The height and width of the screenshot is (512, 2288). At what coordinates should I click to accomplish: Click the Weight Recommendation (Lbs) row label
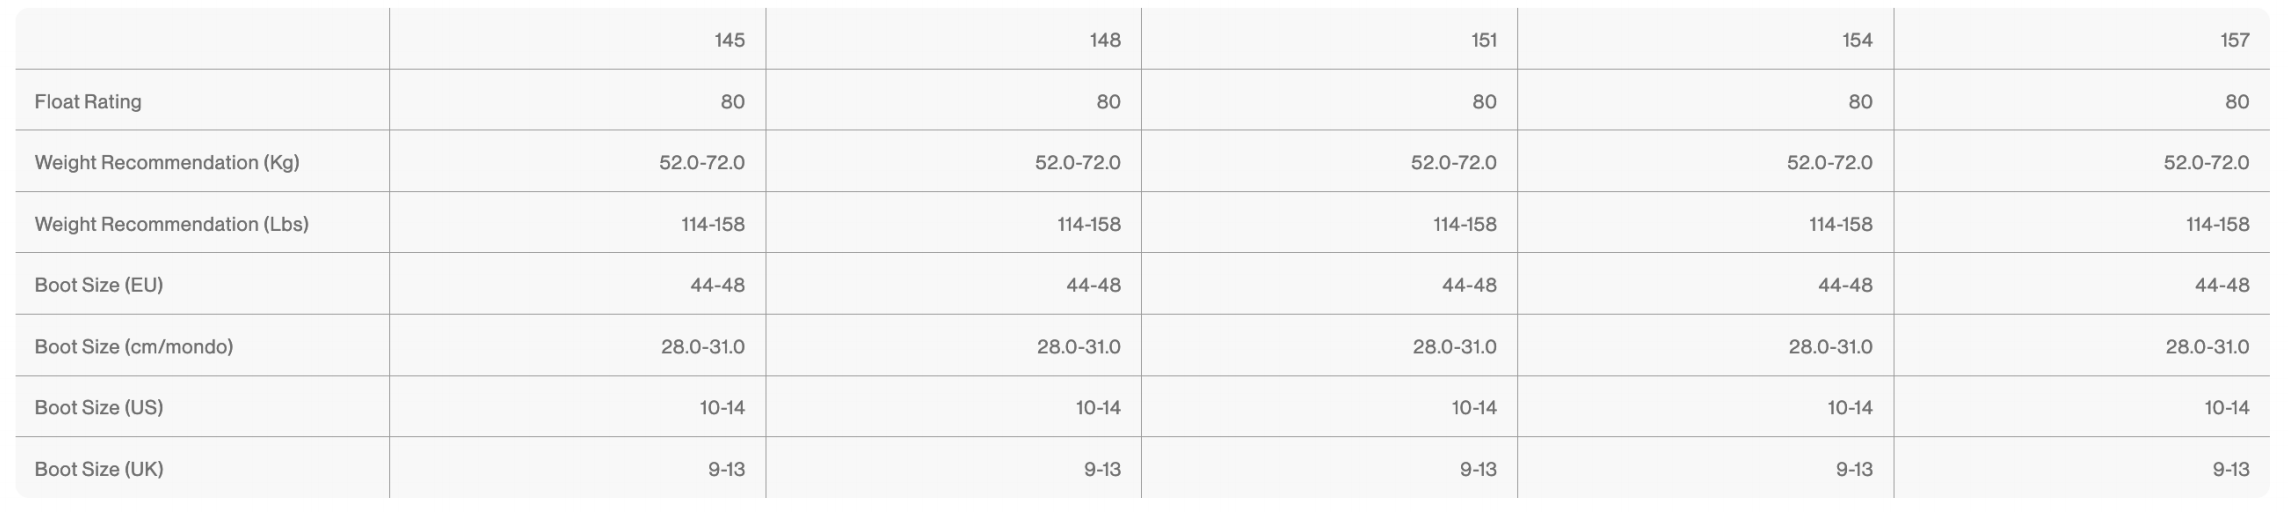(x=171, y=224)
